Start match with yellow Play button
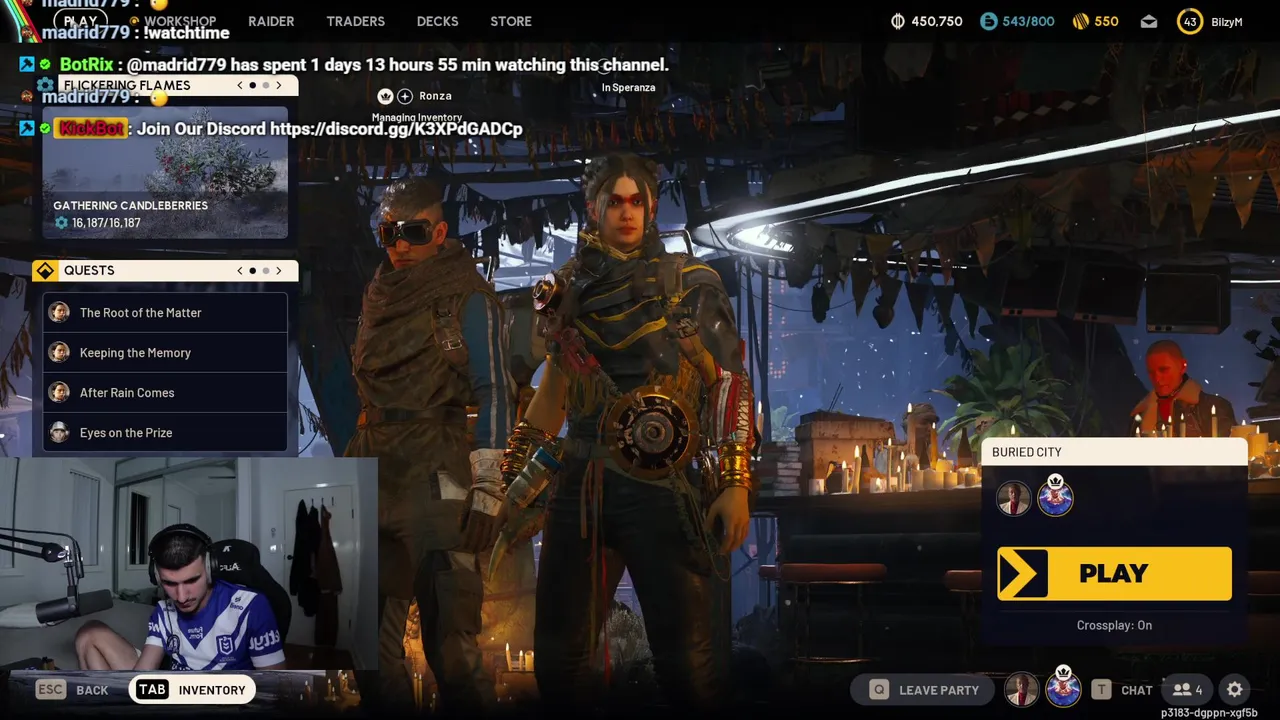Image resolution: width=1280 pixels, height=720 pixels. pos(1114,573)
